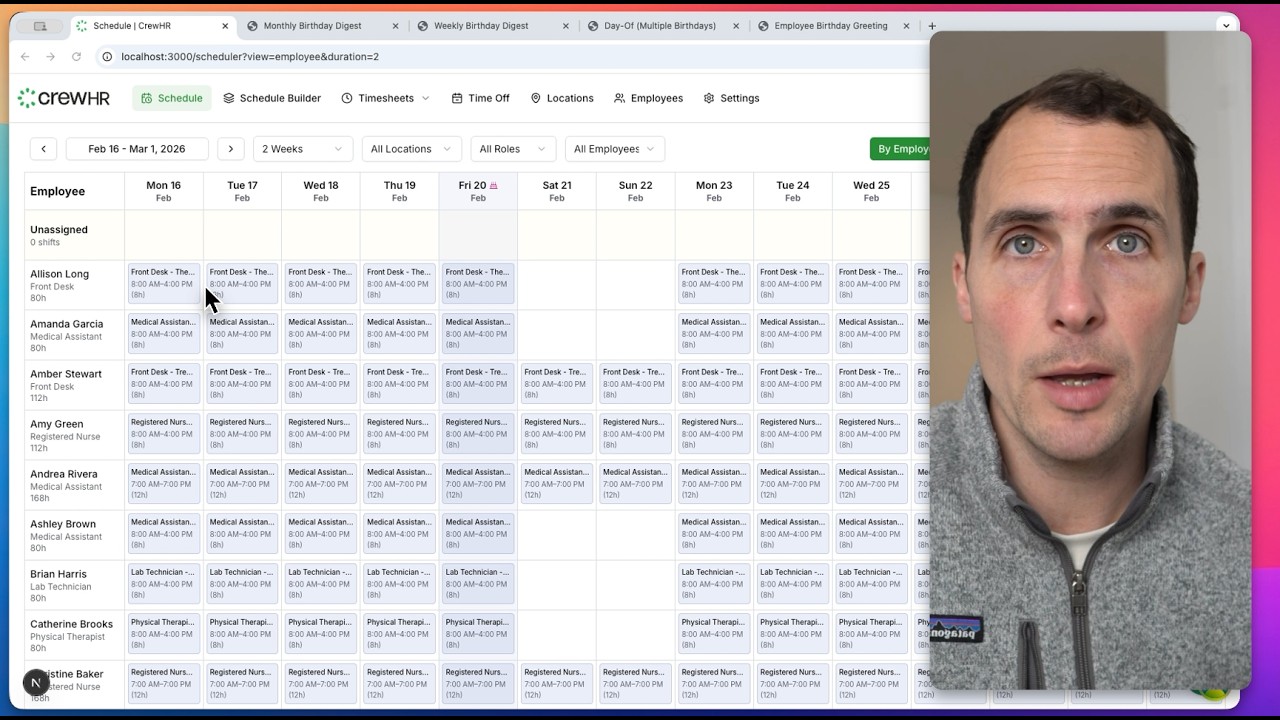Go to Time Off page
This screenshot has height=720, width=1280.
(481, 98)
